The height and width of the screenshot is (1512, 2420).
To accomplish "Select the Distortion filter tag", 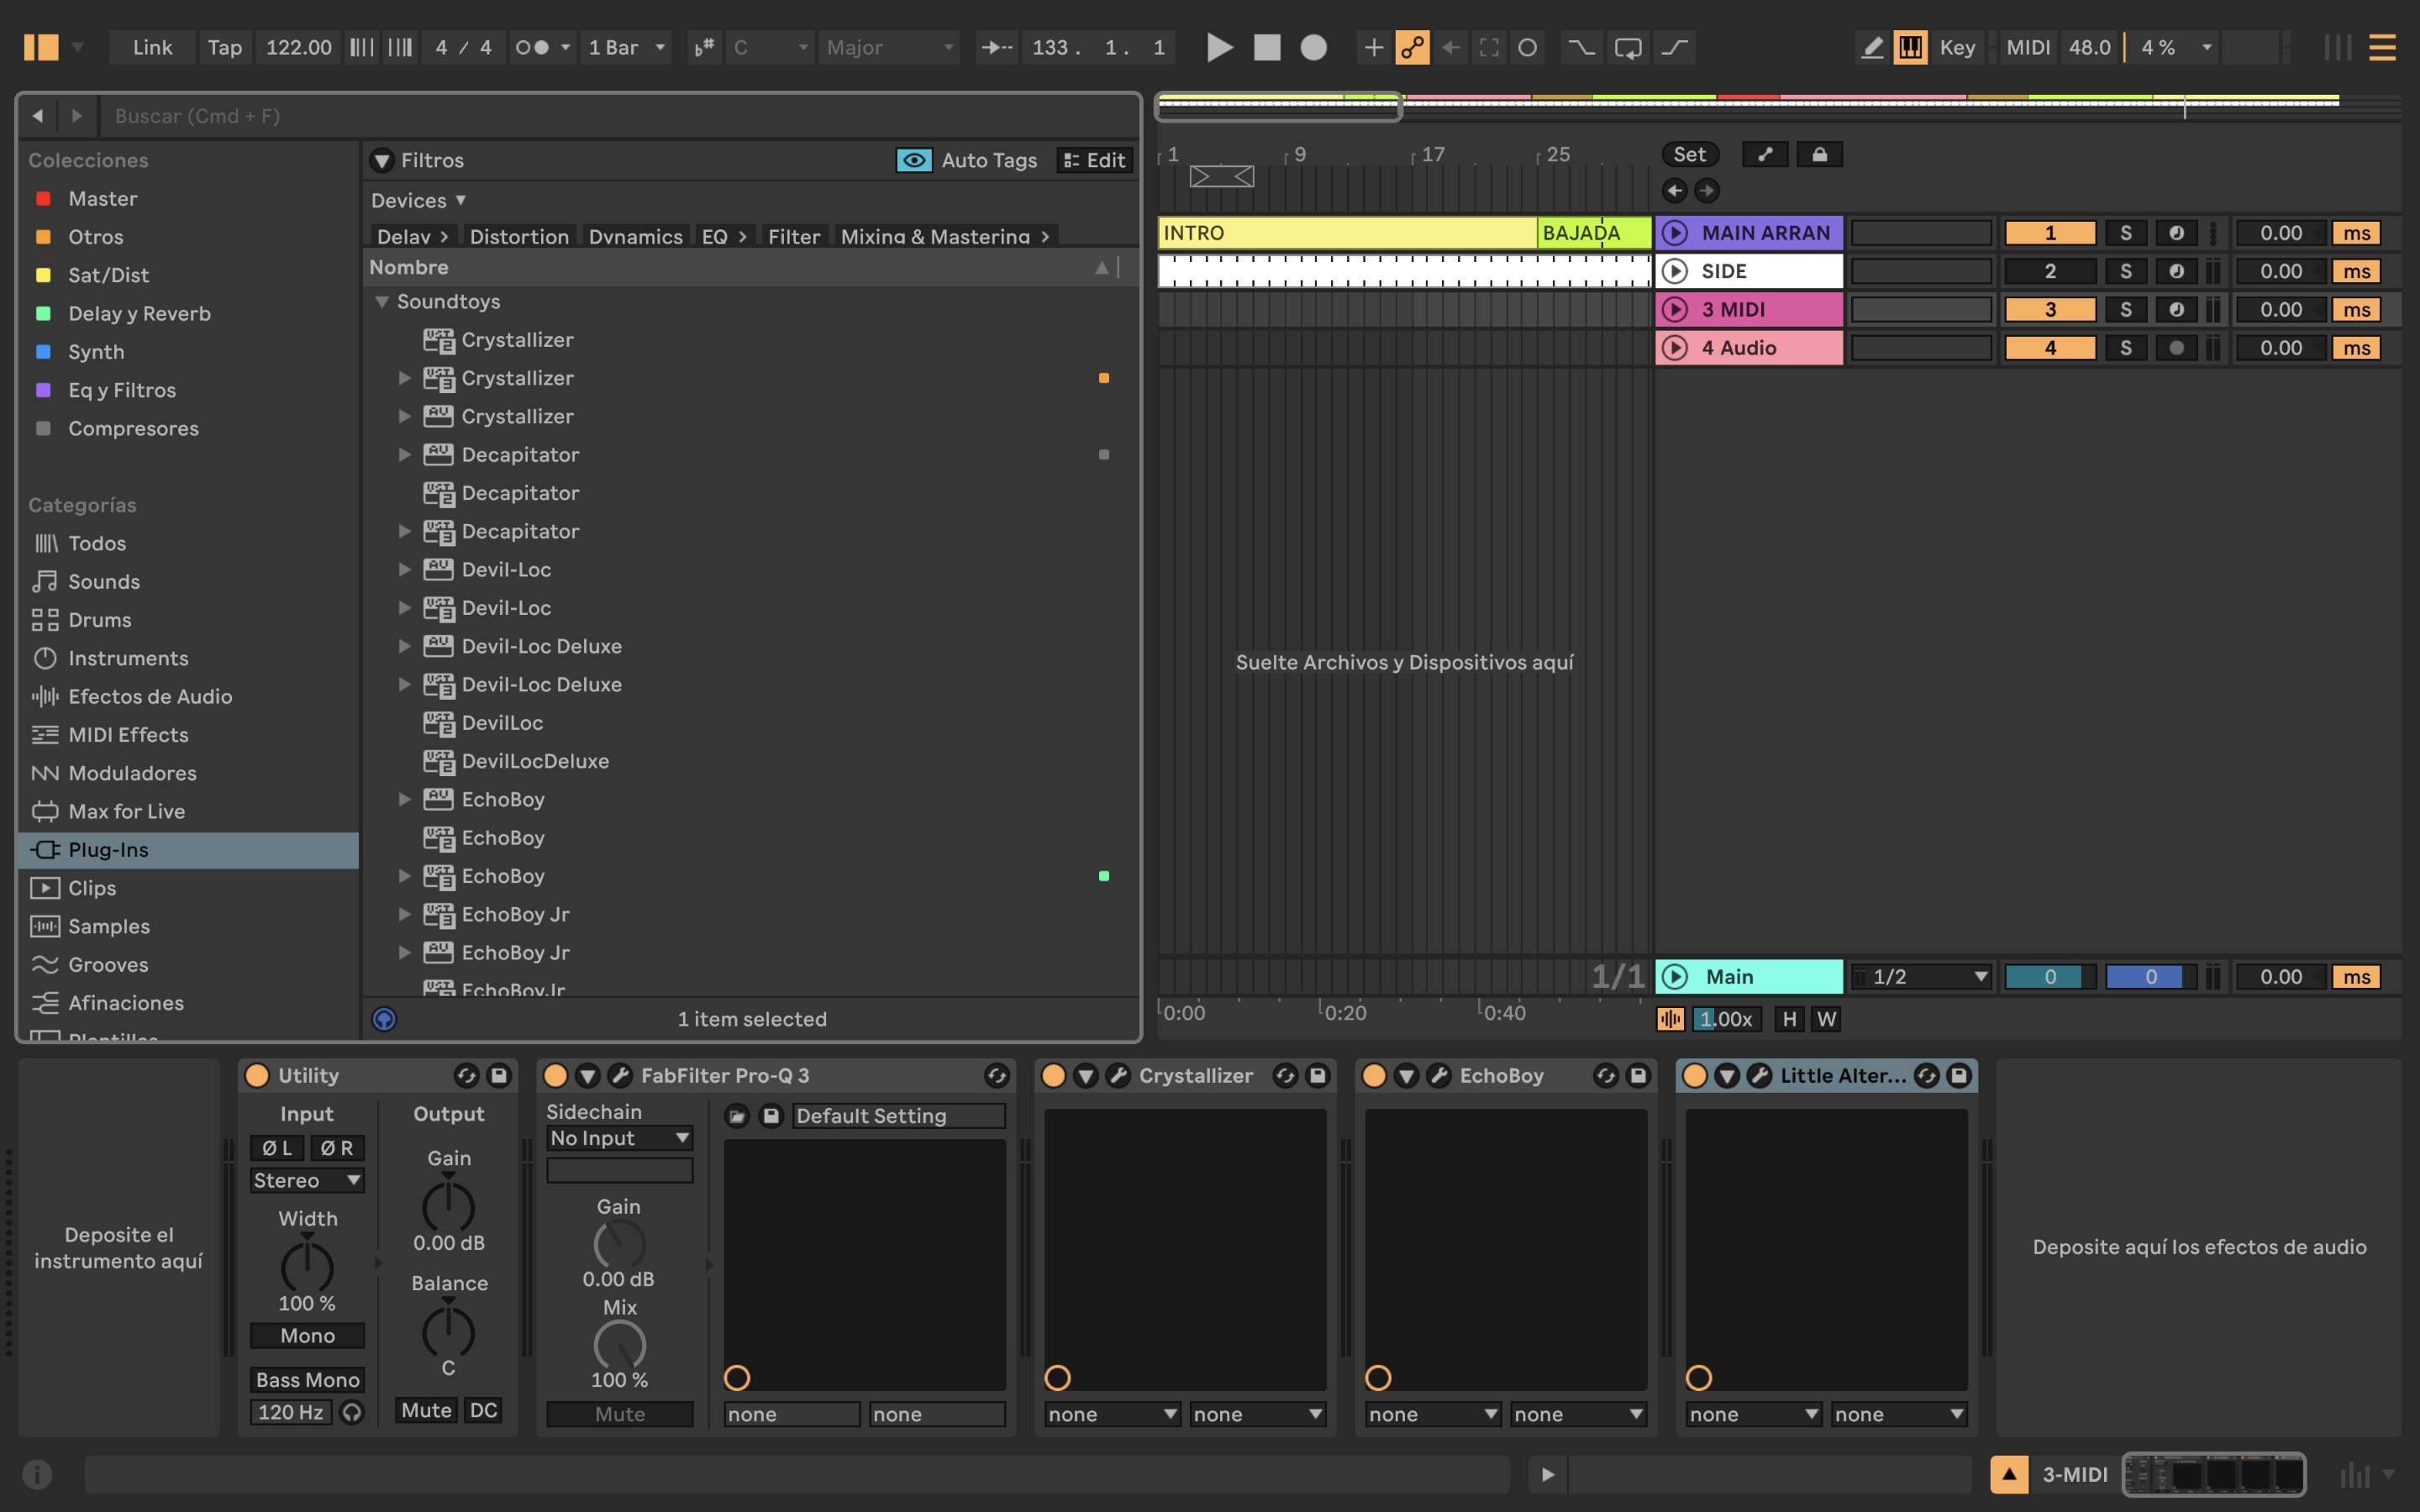I will 519,236.
